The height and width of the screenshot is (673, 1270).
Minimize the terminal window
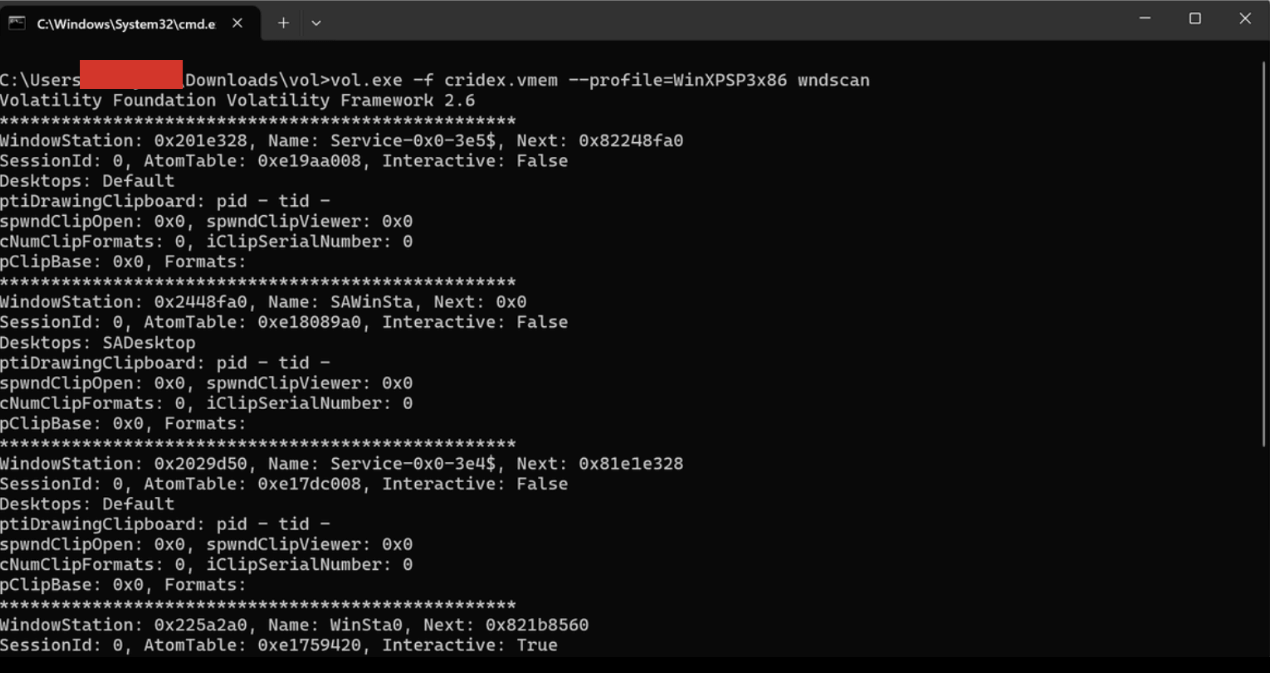coord(1145,19)
